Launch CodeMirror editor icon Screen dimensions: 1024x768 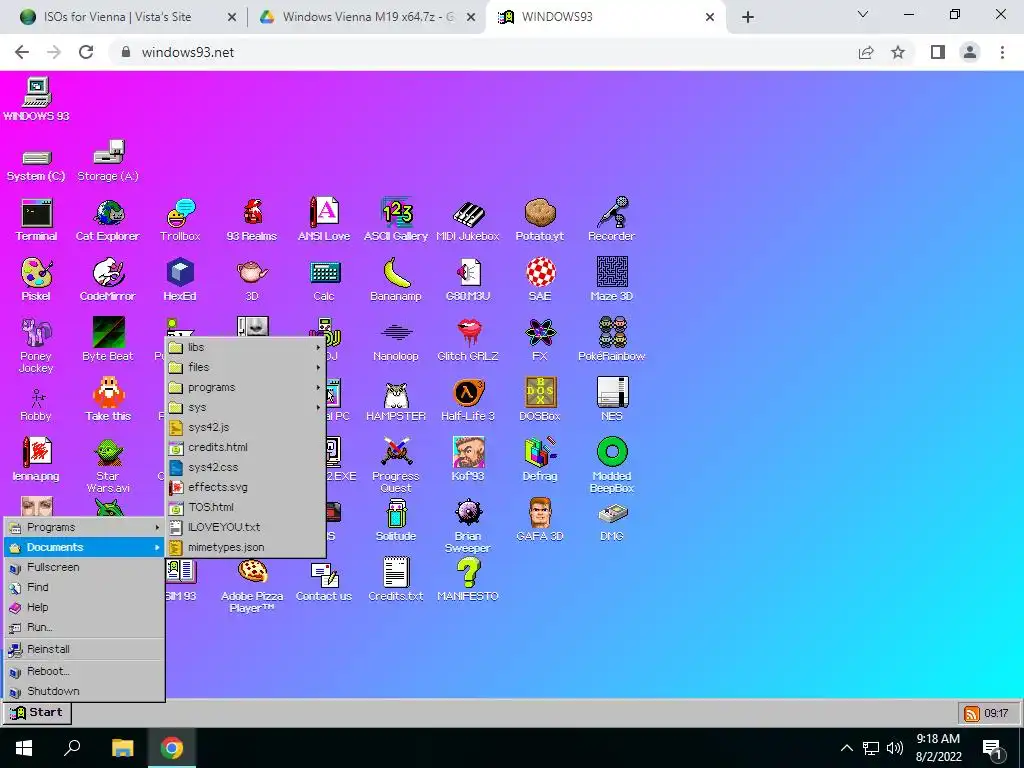click(x=108, y=280)
